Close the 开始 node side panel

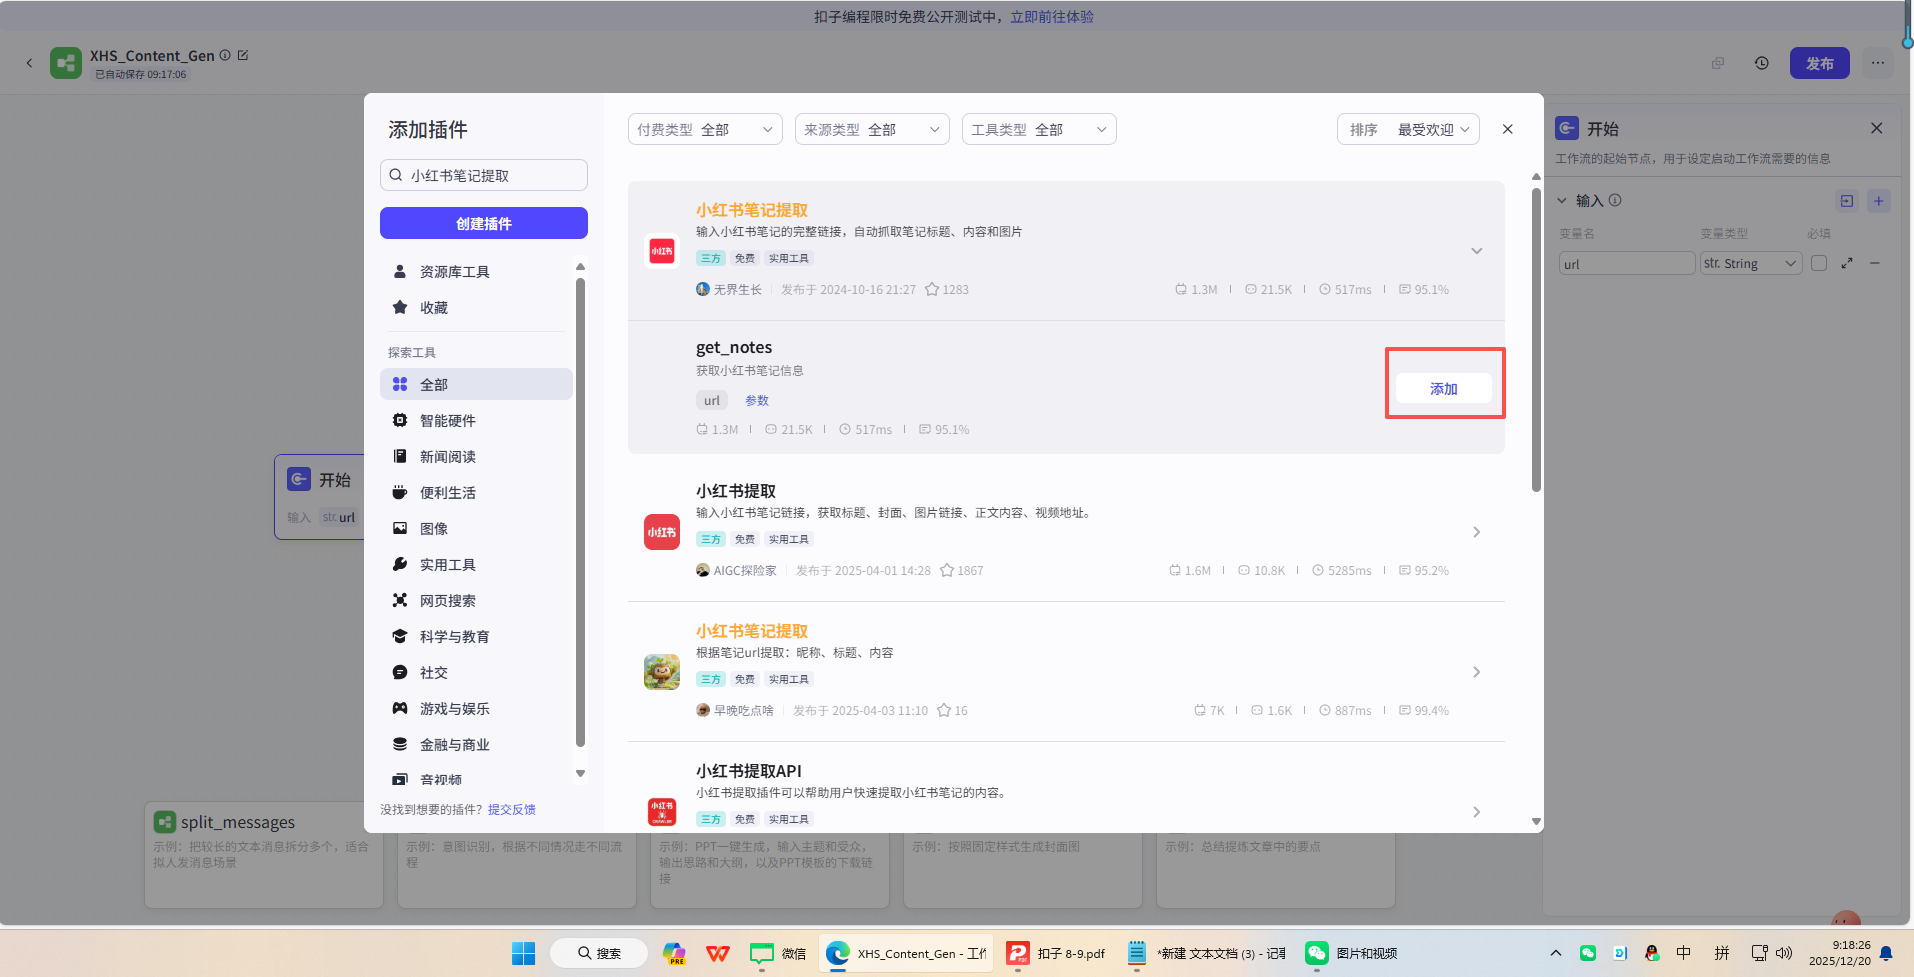pos(1876,128)
